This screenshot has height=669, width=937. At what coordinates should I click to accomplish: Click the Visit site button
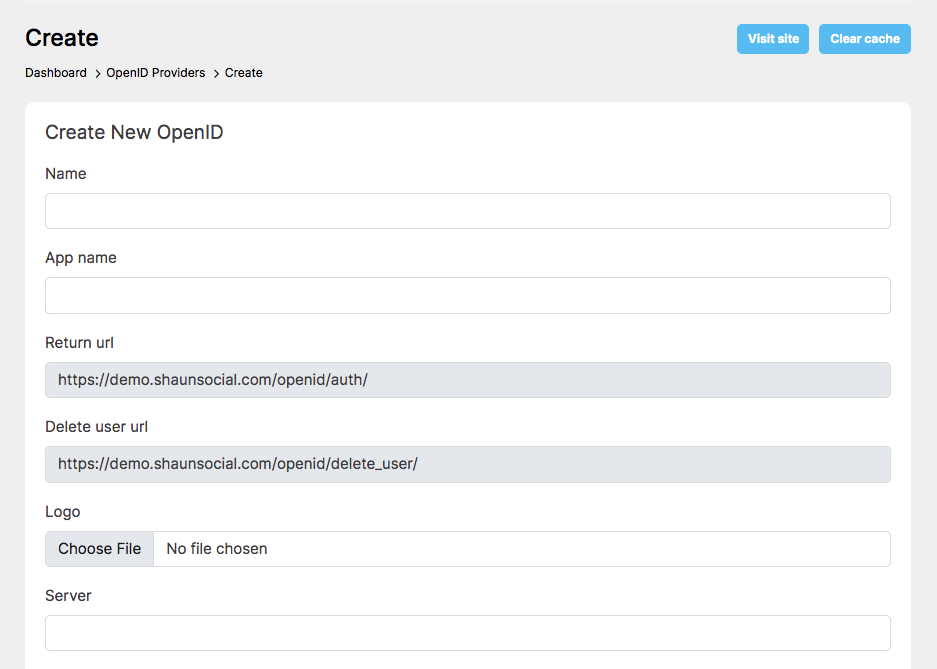(773, 39)
